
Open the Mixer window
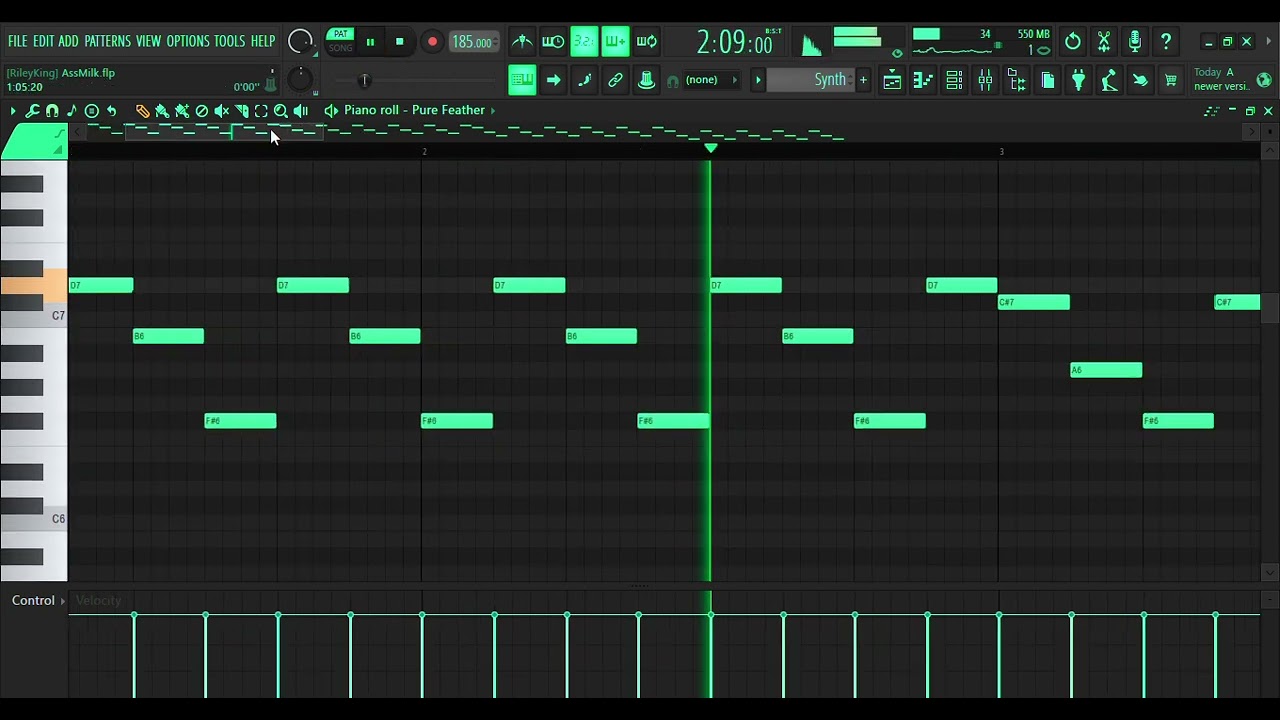[985, 80]
